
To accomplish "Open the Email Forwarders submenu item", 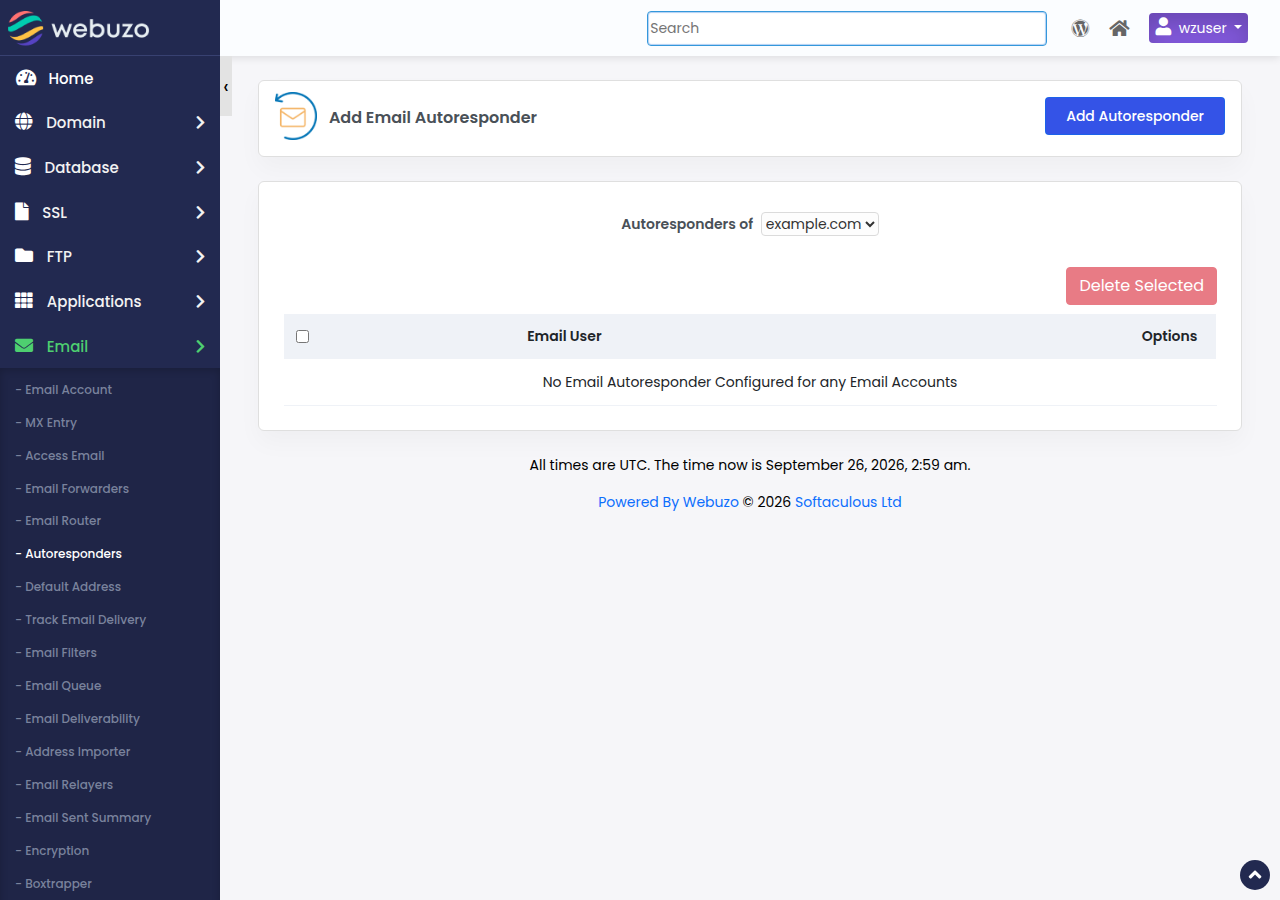I will pos(72,489).
